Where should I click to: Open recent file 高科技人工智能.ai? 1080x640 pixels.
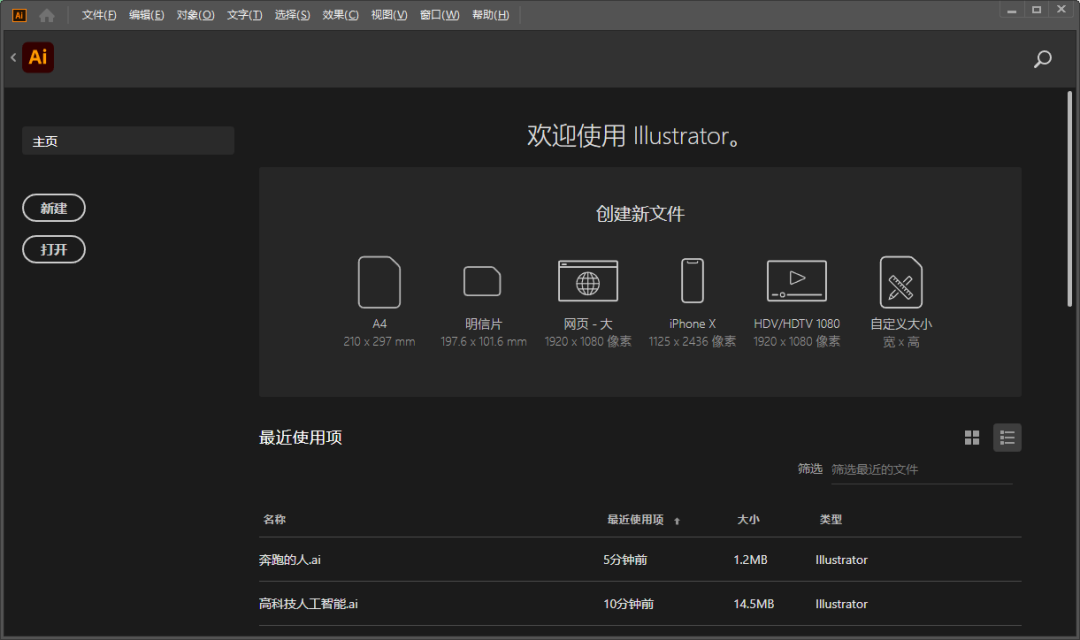click(x=308, y=604)
